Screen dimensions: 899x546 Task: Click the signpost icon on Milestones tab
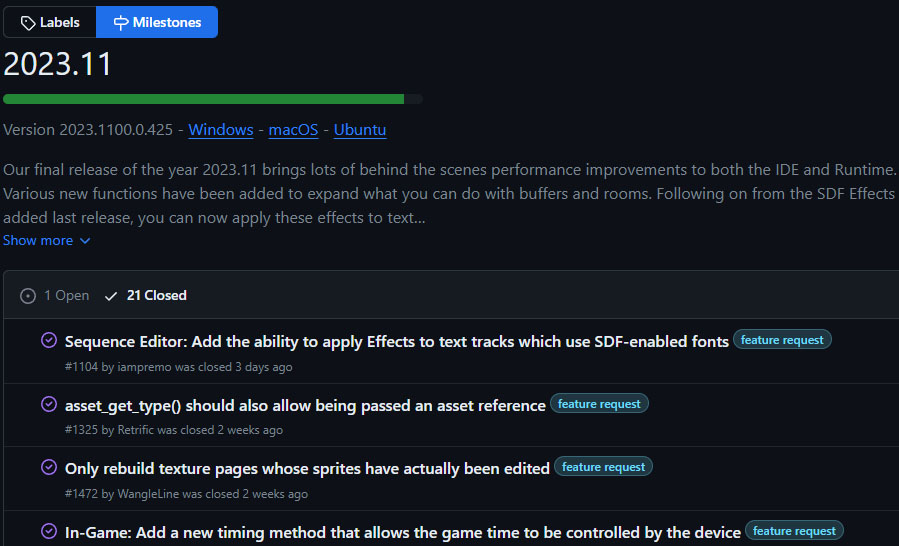click(x=120, y=22)
